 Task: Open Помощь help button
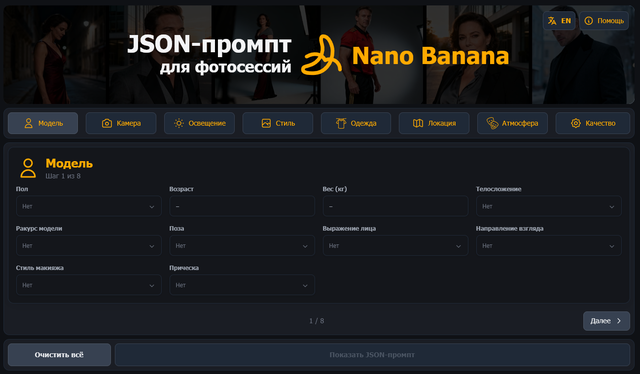pyautogui.click(x=604, y=21)
